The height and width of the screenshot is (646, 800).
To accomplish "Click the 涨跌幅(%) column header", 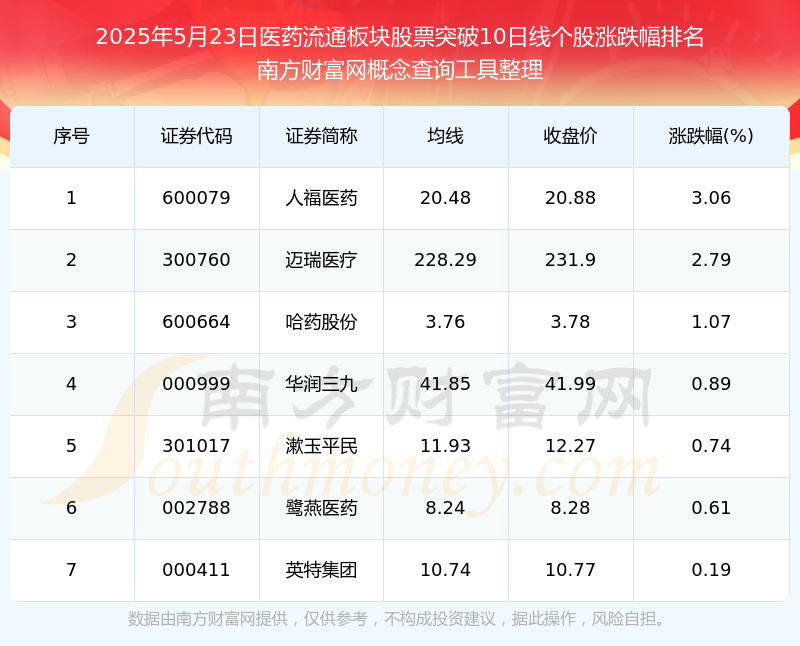I will click(x=711, y=136).
